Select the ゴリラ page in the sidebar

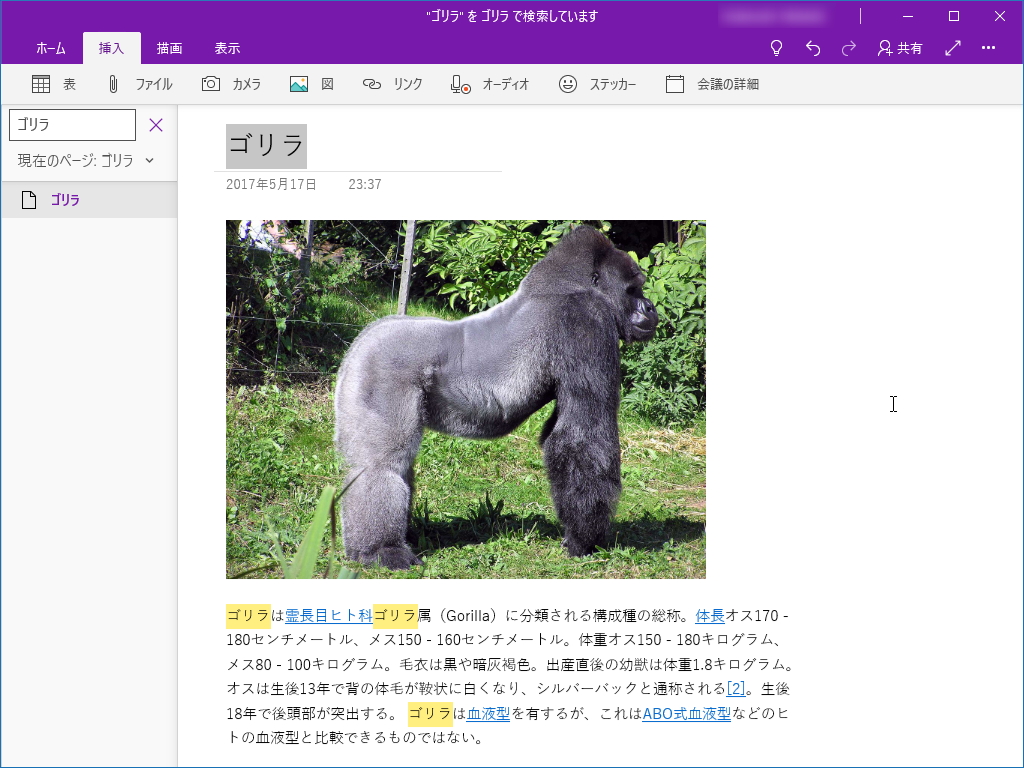pyautogui.click(x=66, y=200)
